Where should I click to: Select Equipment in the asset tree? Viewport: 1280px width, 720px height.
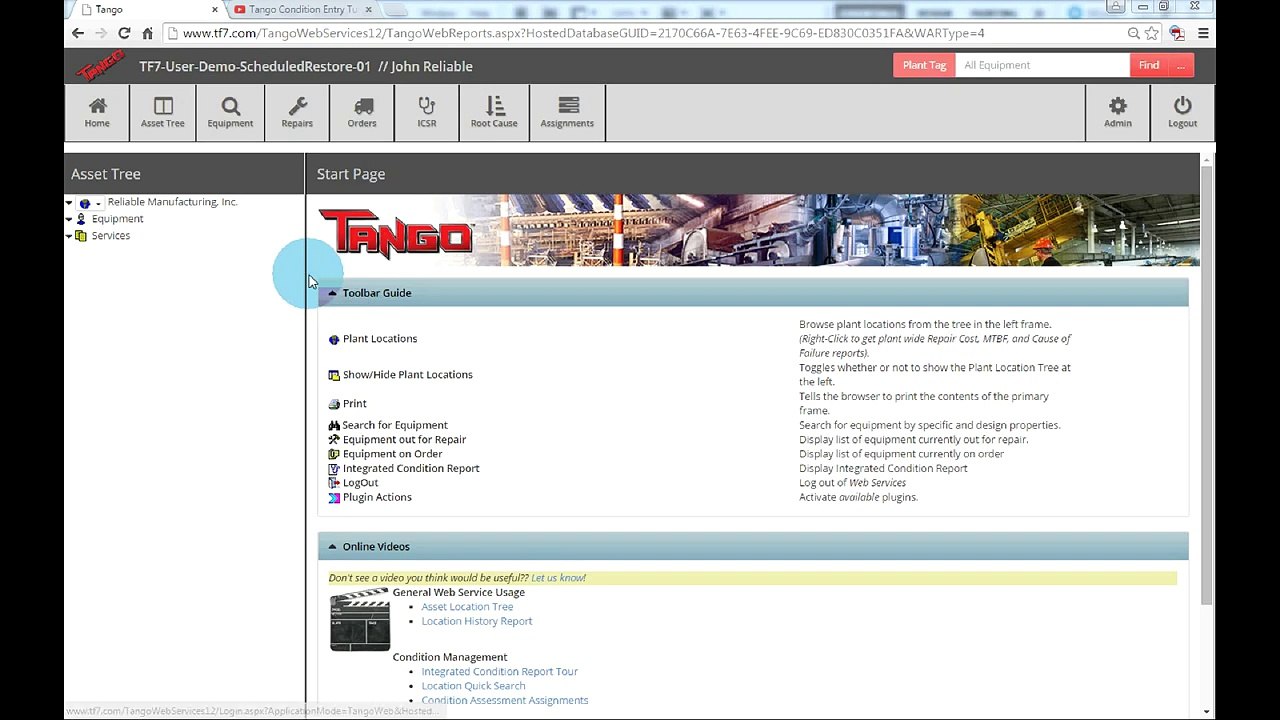pos(117,219)
